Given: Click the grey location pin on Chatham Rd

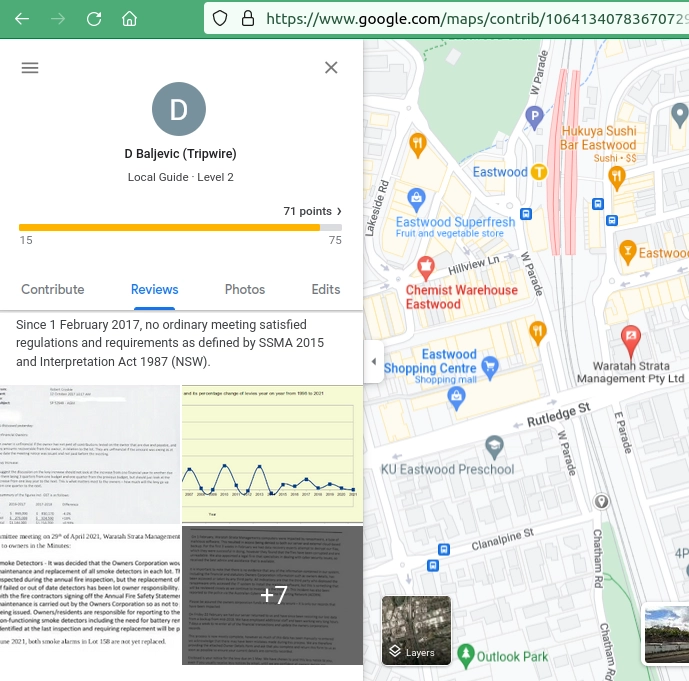Looking at the screenshot, I should (x=601, y=501).
